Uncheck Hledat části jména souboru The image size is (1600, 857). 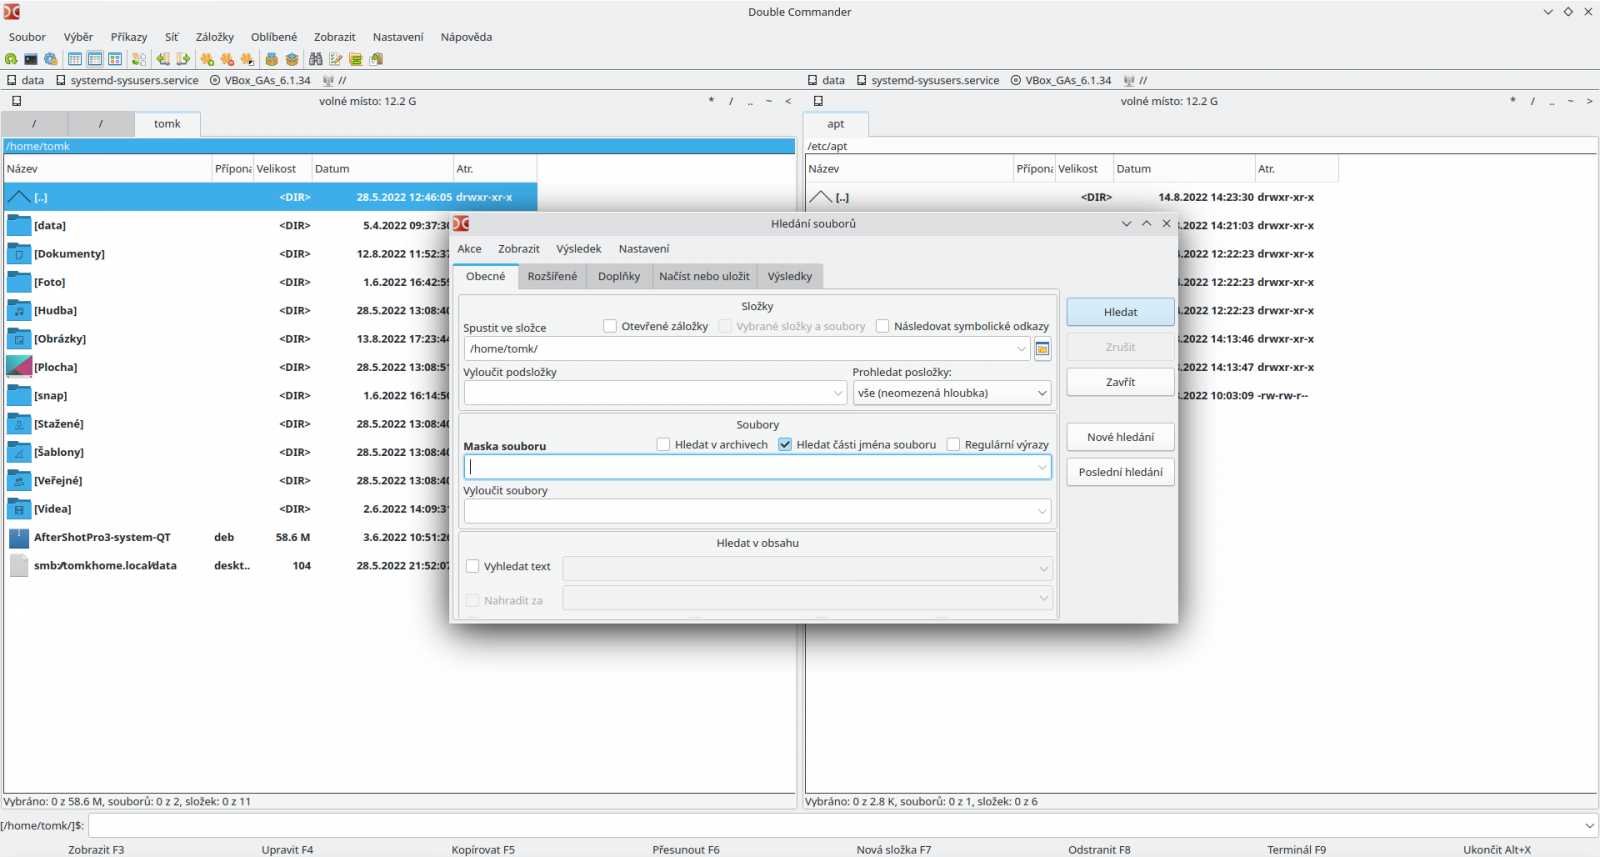(785, 445)
